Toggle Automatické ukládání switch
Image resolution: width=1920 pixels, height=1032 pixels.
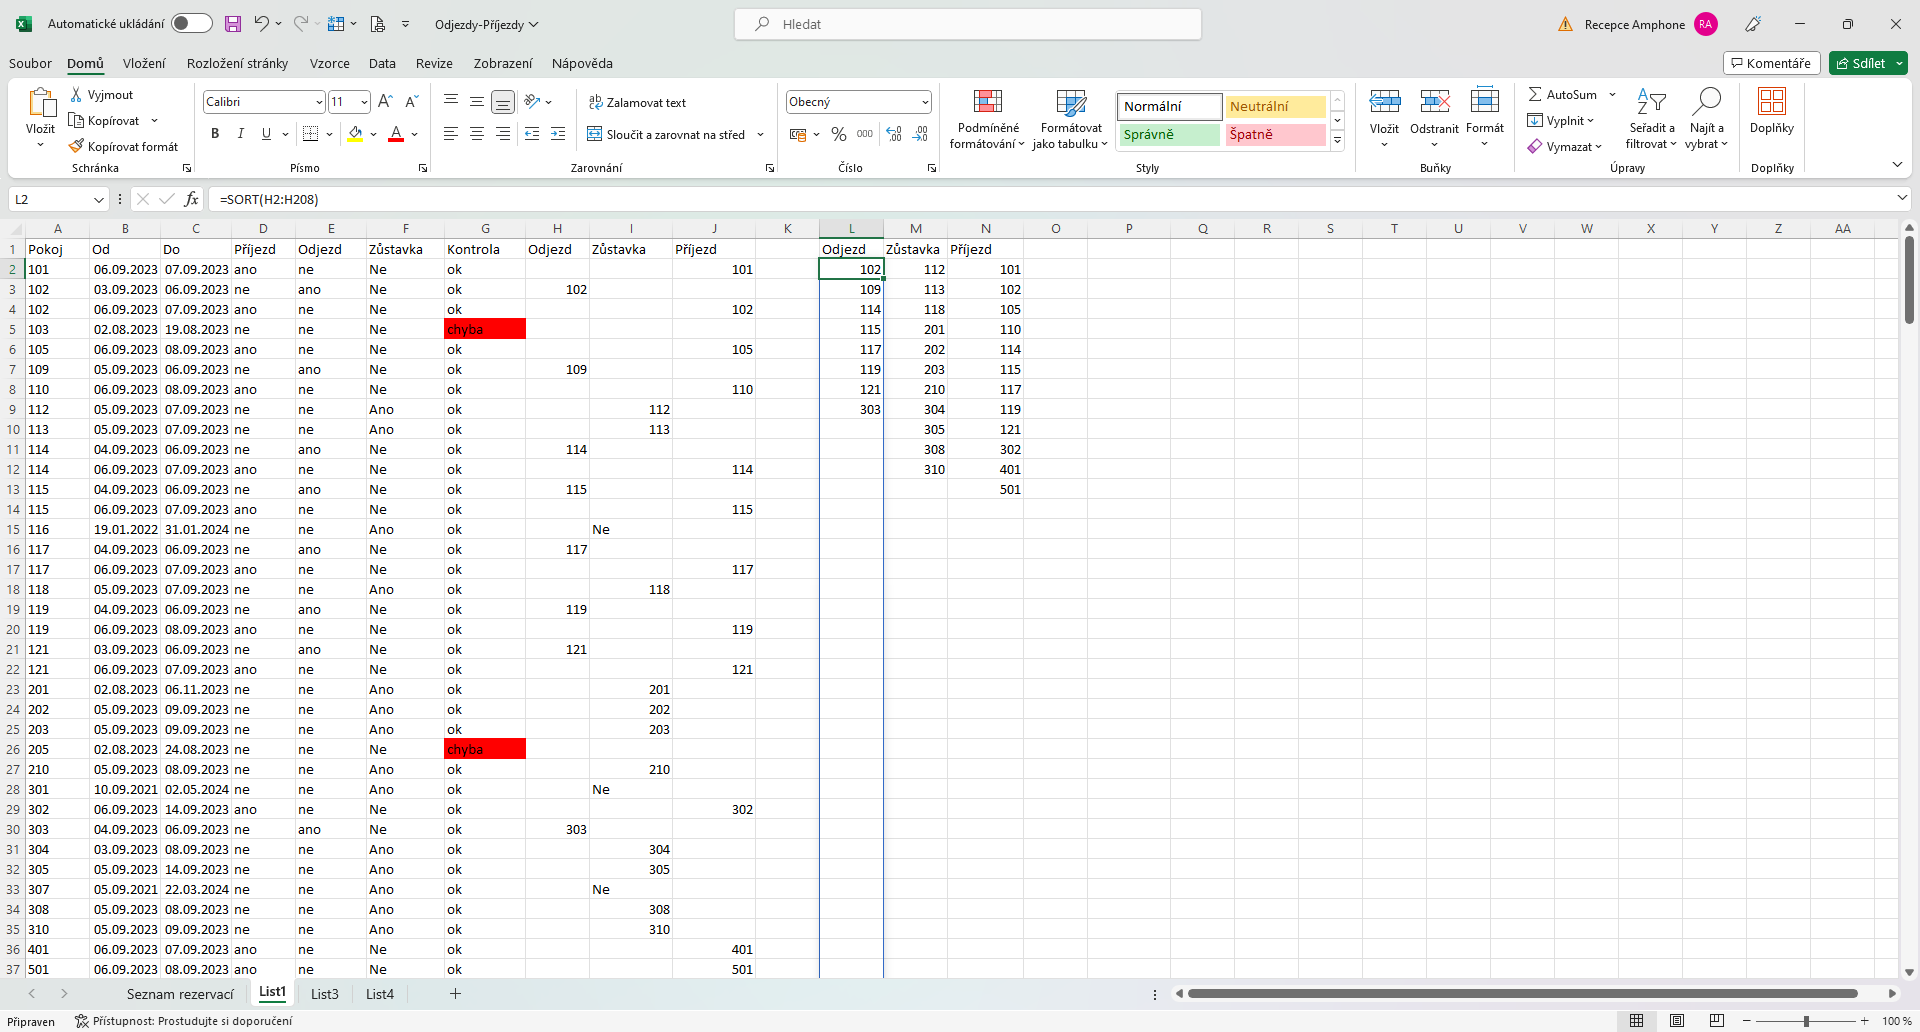click(x=192, y=24)
